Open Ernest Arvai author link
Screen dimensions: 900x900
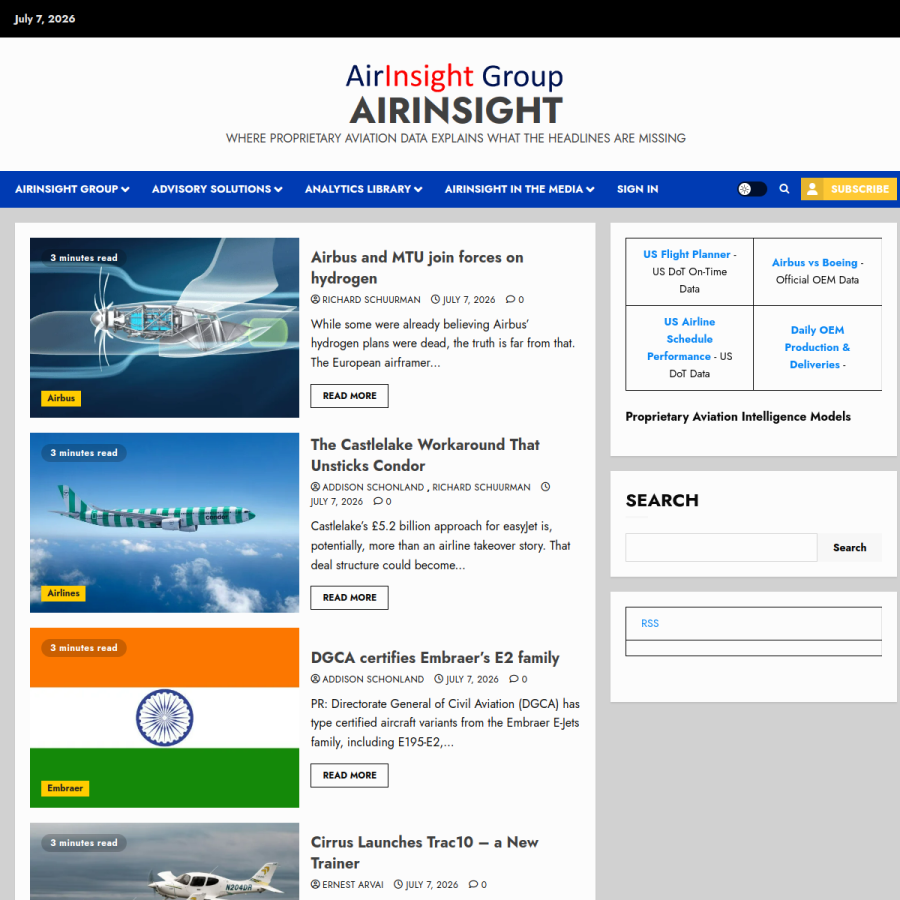point(352,885)
